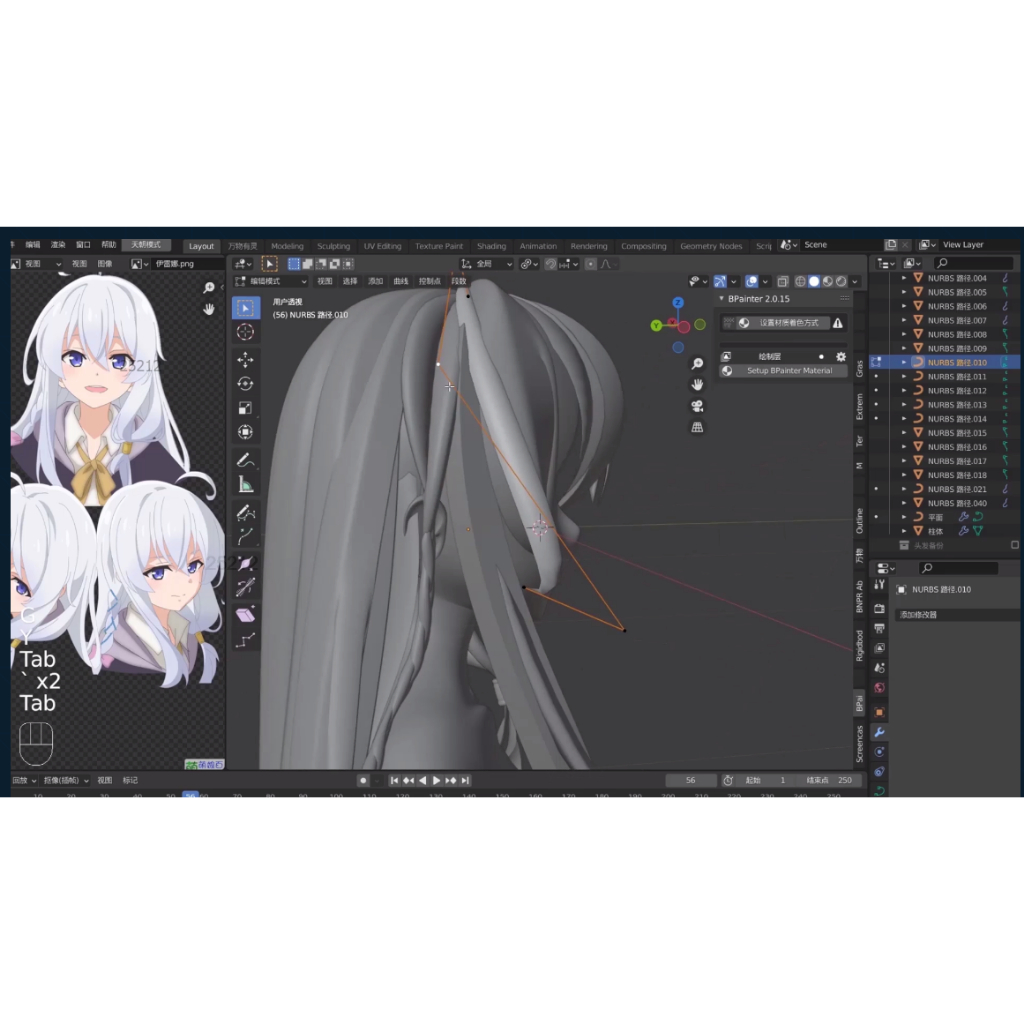This screenshot has width=1024, height=1024.
Task: Open the Object properties orange square icon
Action: pyautogui.click(x=880, y=712)
